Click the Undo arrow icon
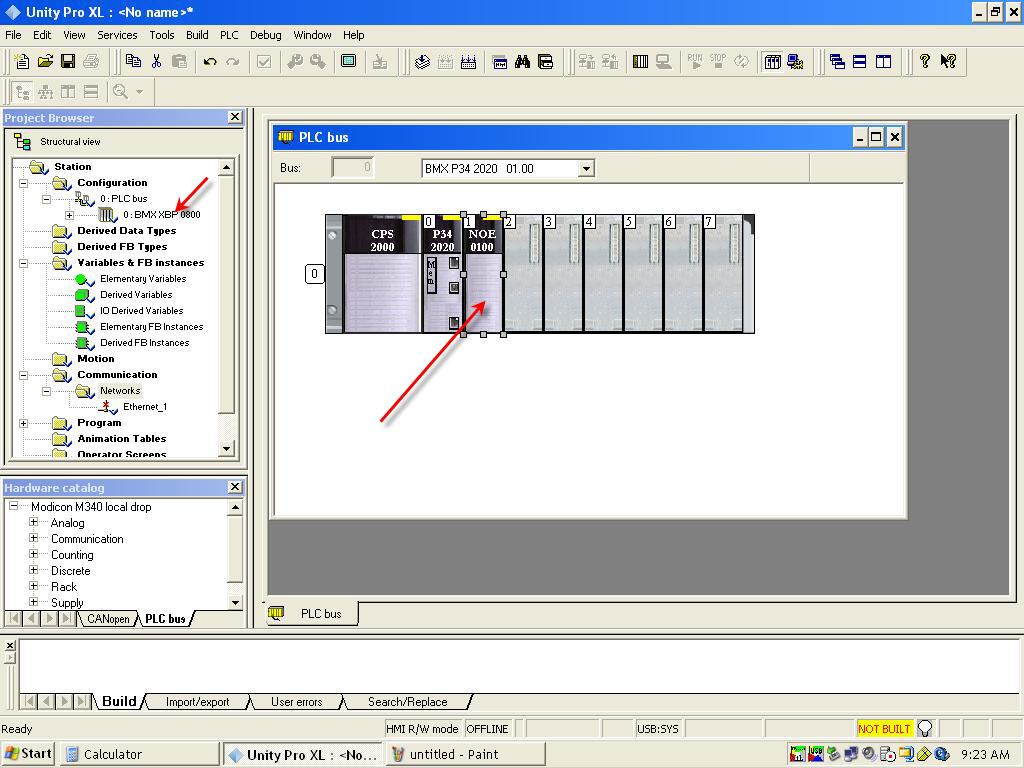 click(210, 61)
